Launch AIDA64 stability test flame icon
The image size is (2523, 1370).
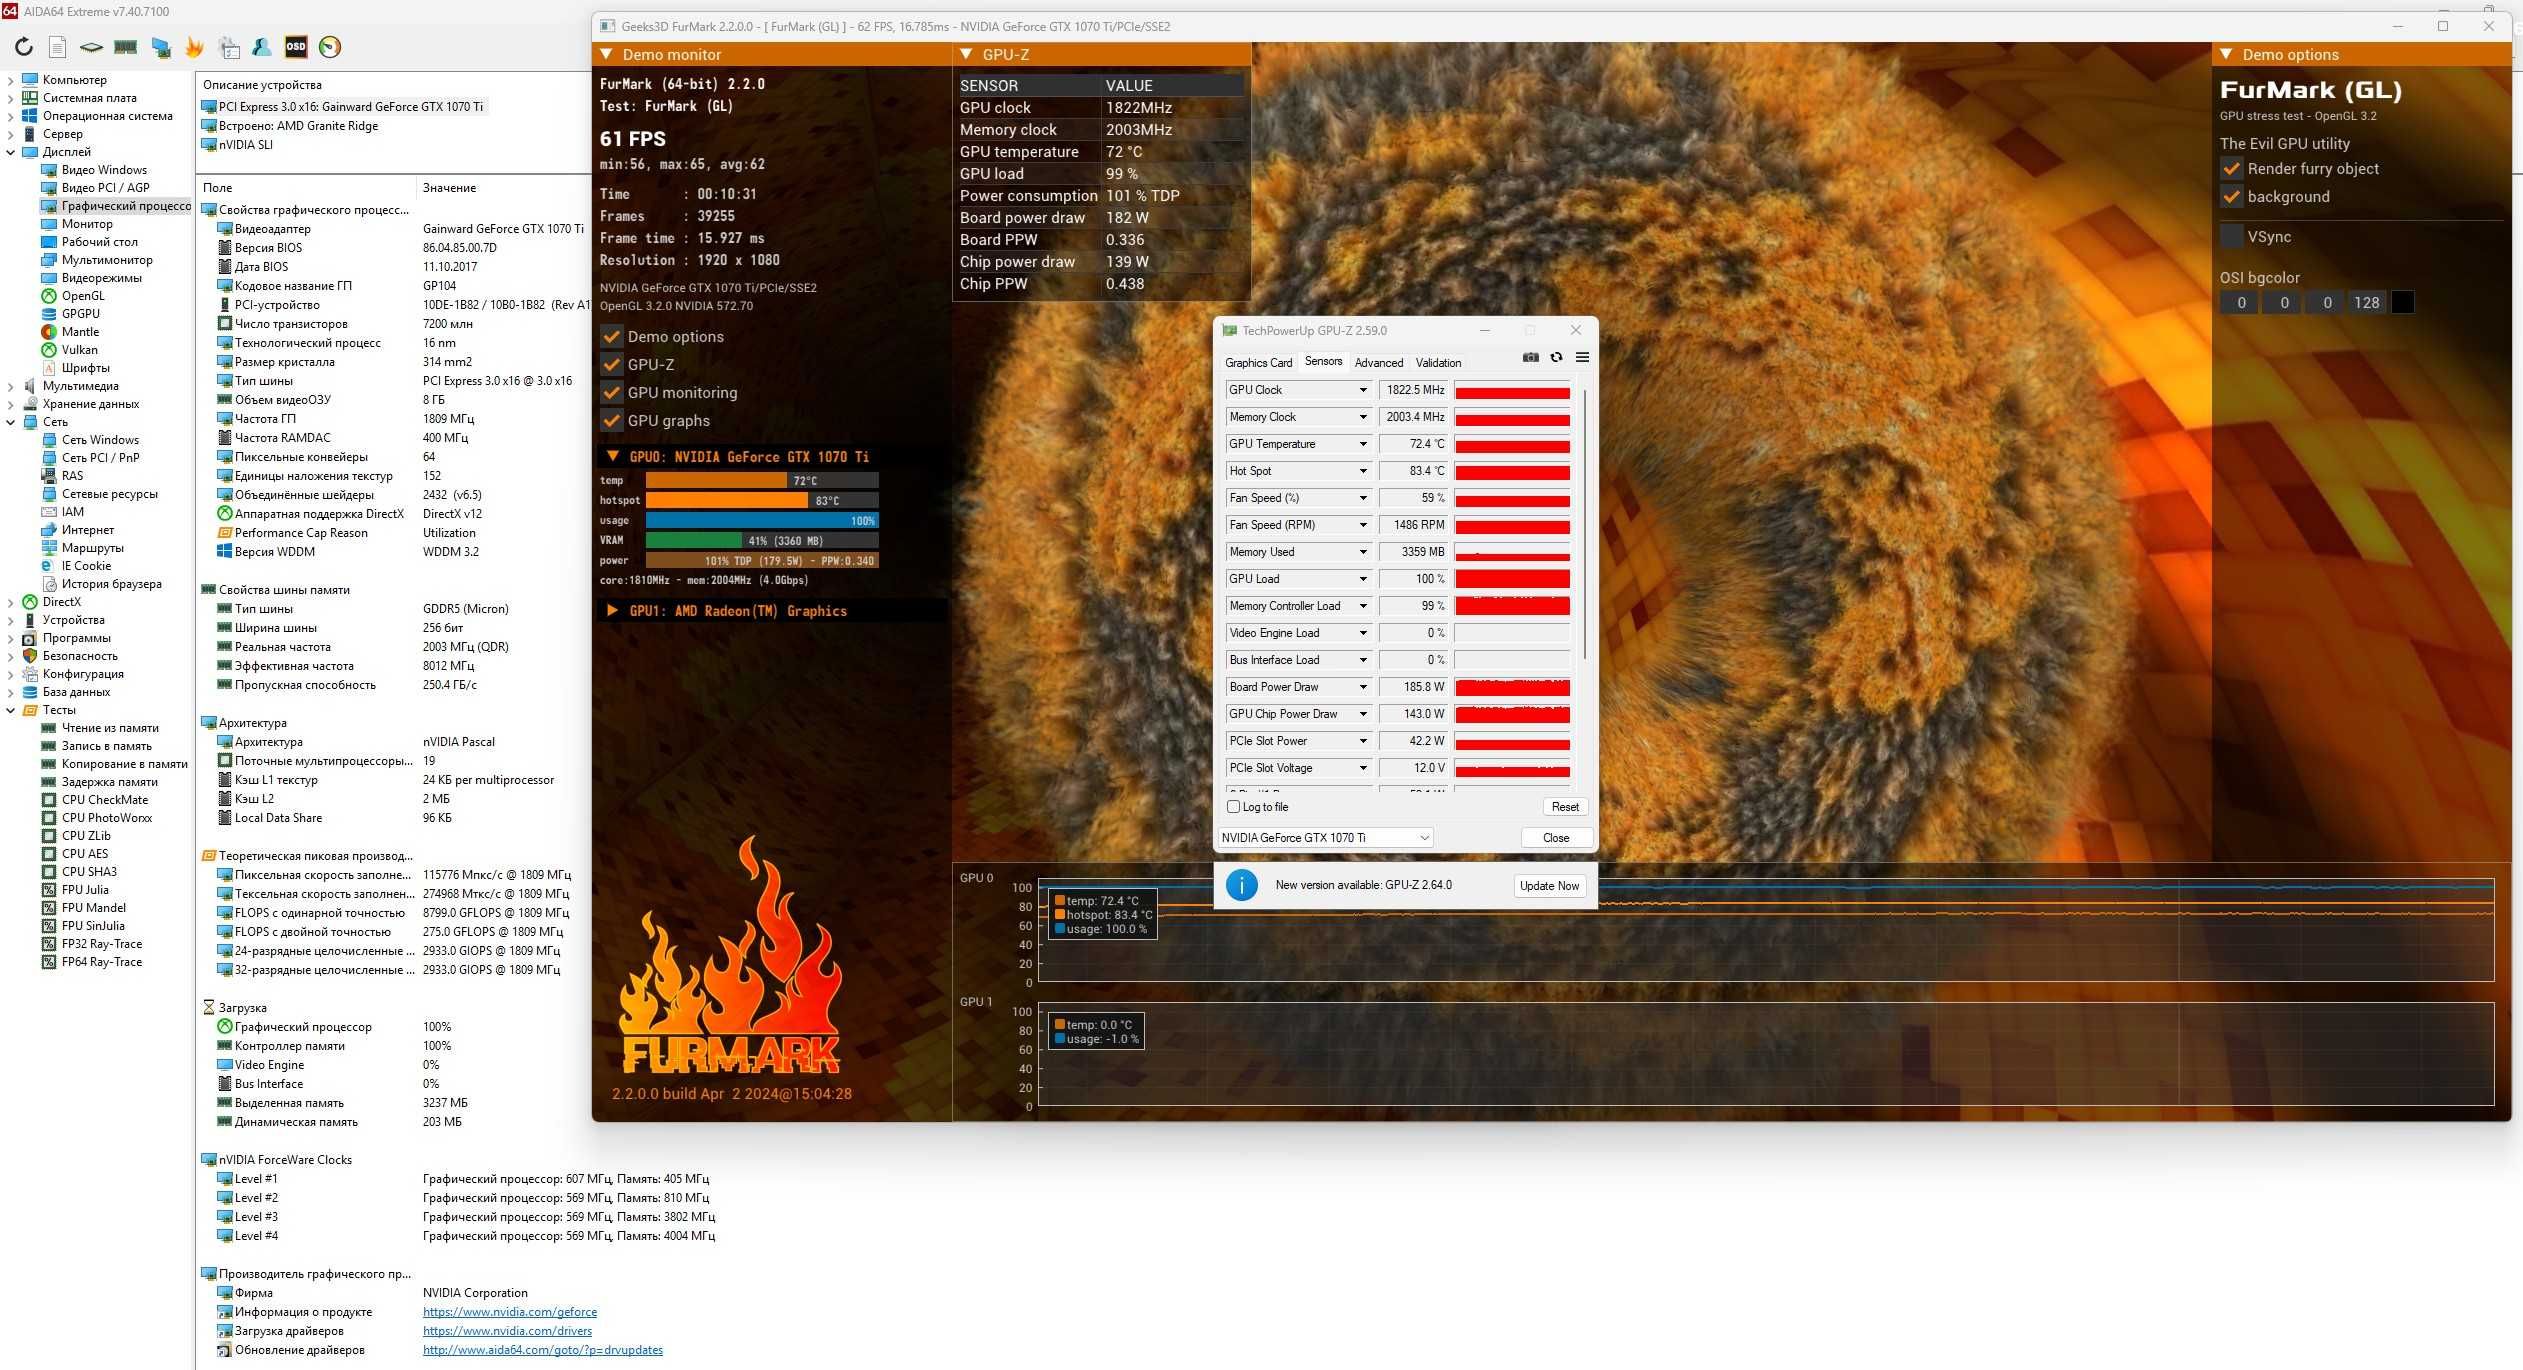(x=194, y=47)
